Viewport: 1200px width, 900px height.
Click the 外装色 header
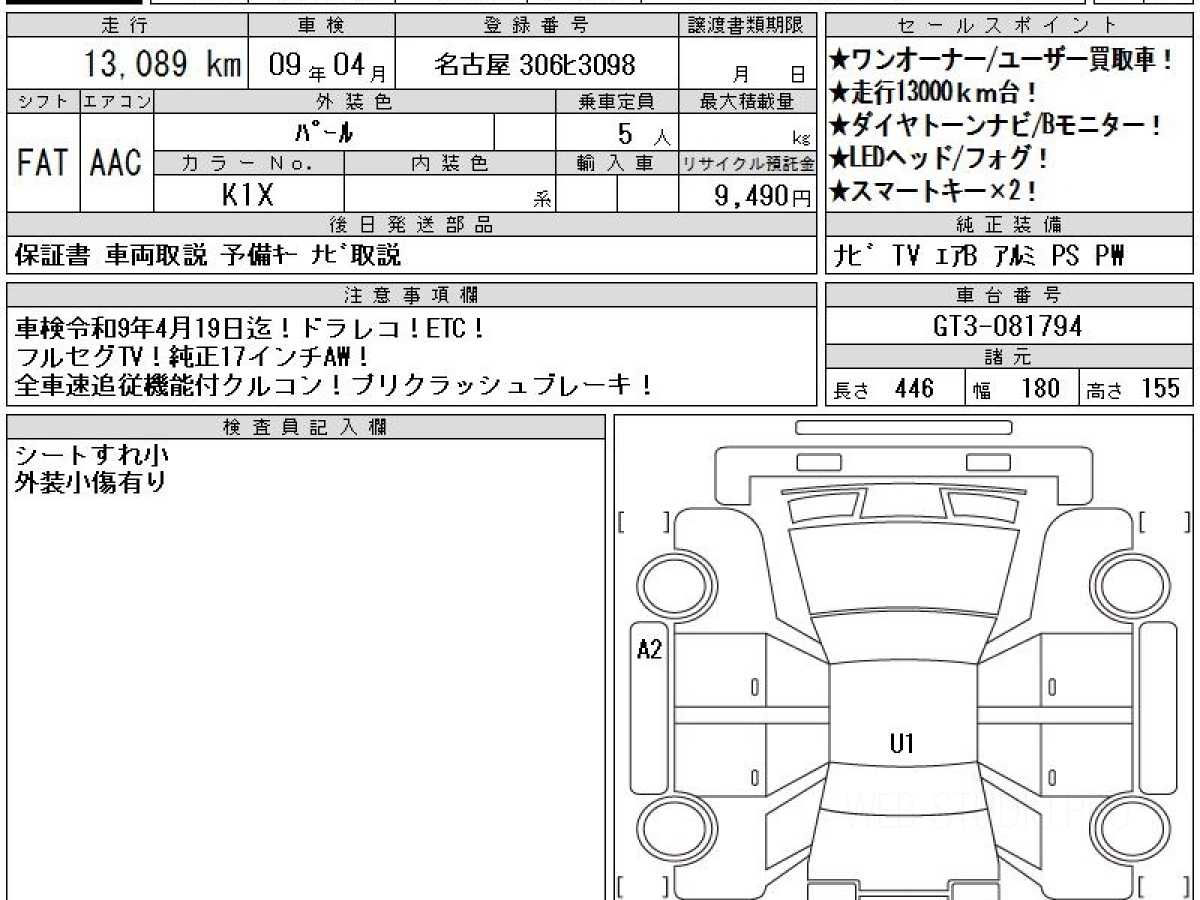click(x=354, y=101)
